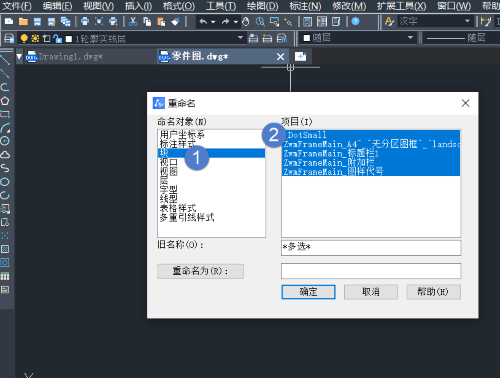Select the _DotSmall item
500x378 pixels.
click(371, 135)
